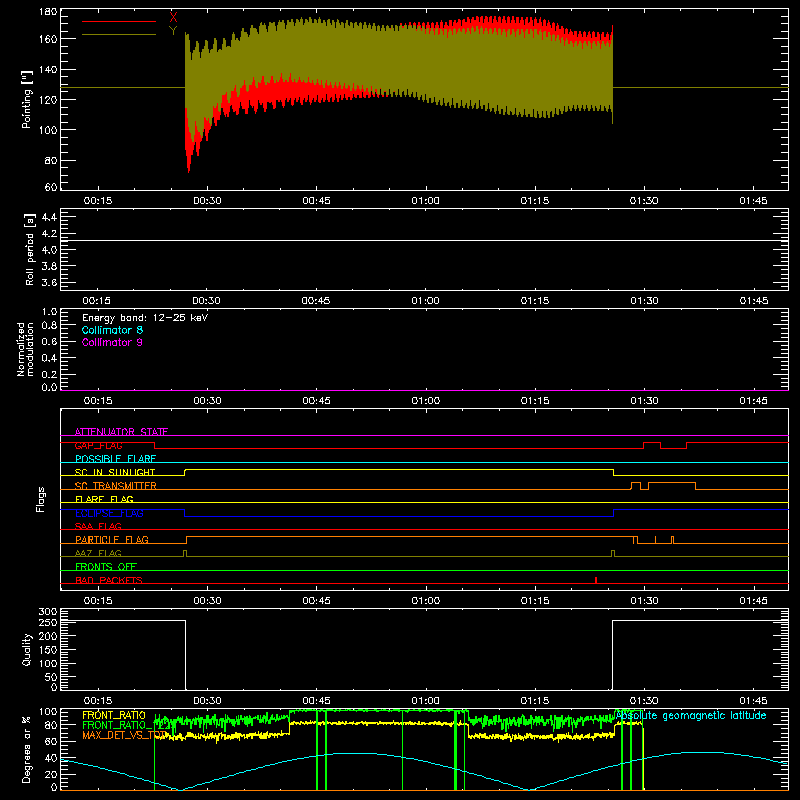Click the 1.0 value on the Normalized modulation axis
800x800 pixels.
tap(49, 312)
